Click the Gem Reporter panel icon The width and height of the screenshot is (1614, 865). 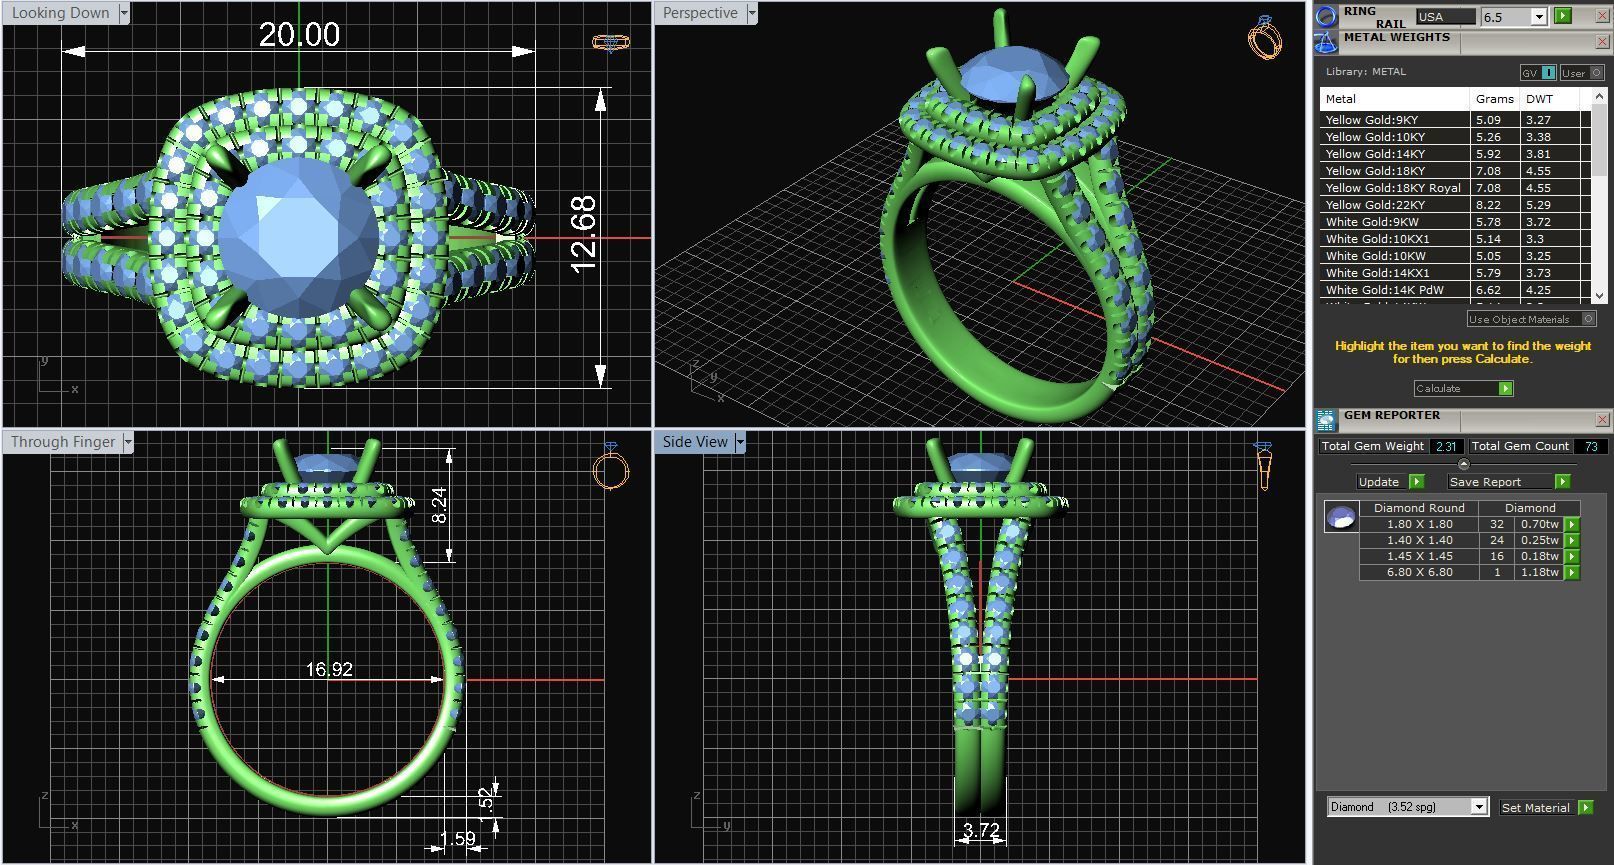(1326, 420)
